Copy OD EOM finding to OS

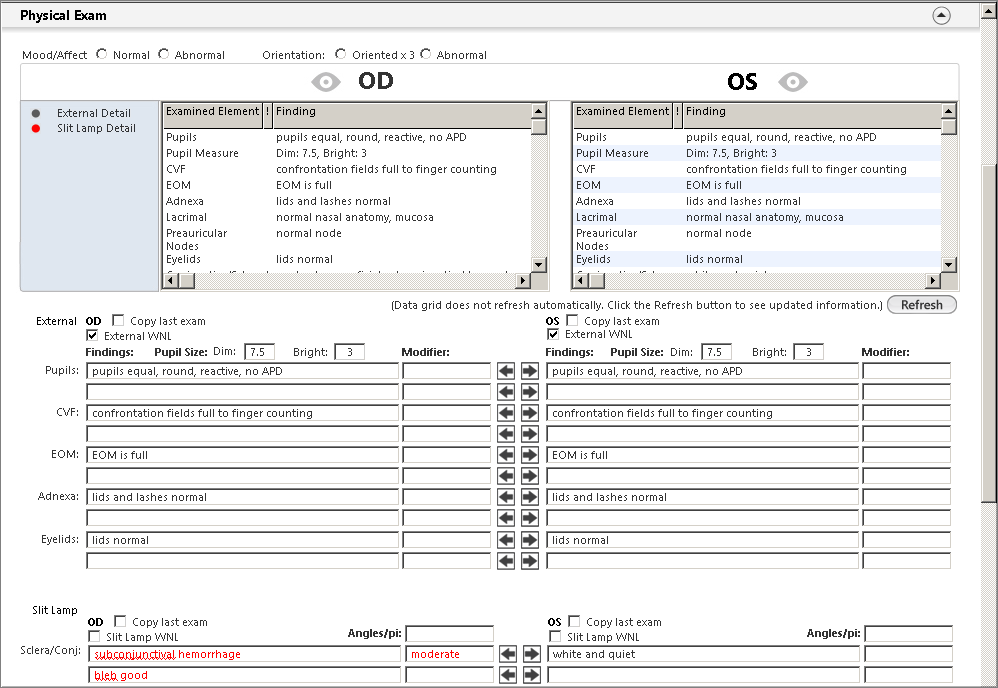pos(530,455)
